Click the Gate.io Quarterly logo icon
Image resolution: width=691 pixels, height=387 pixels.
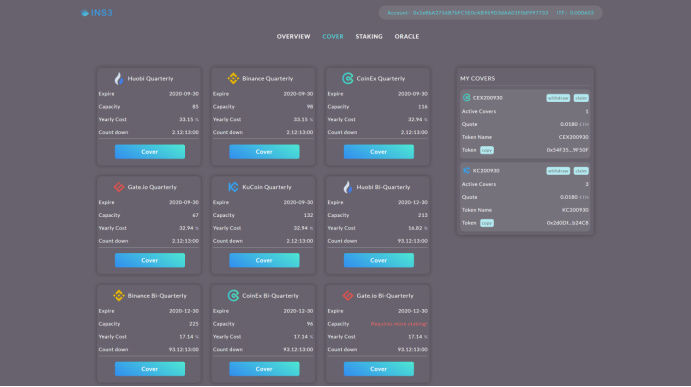pos(119,187)
